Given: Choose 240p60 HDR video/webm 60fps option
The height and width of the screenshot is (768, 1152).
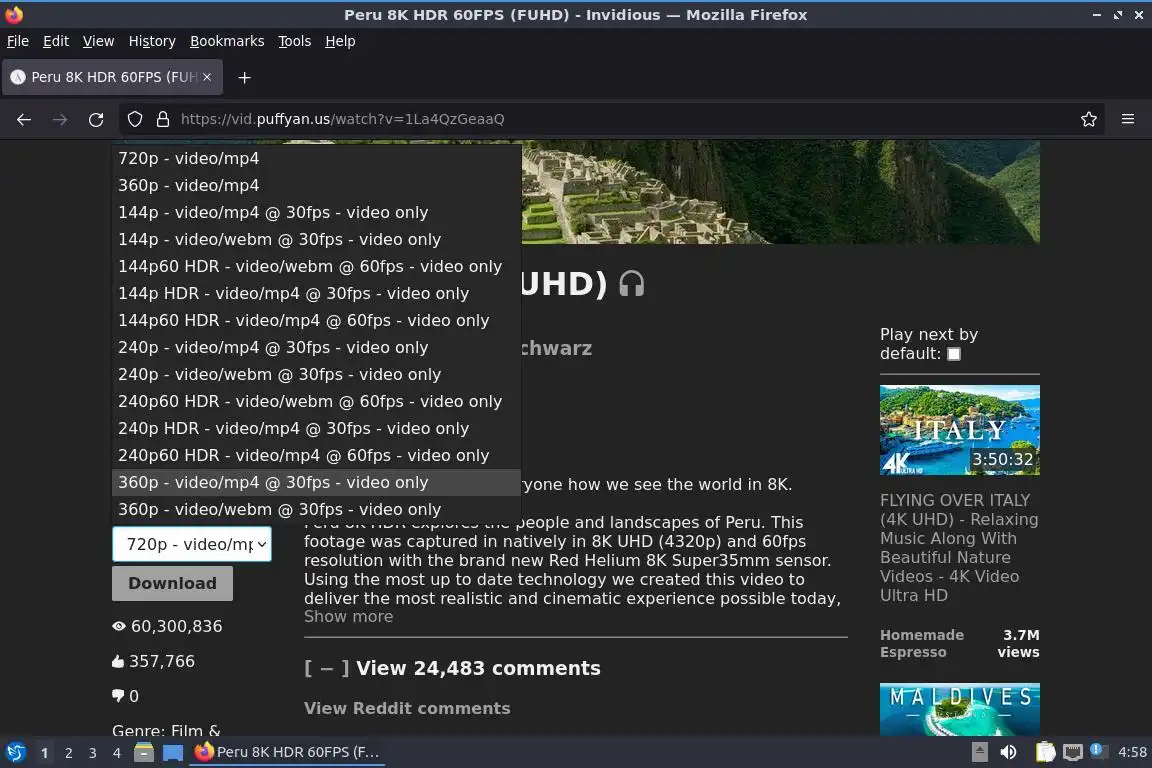Looking at the screenshot, I should [x=317, y=401].
